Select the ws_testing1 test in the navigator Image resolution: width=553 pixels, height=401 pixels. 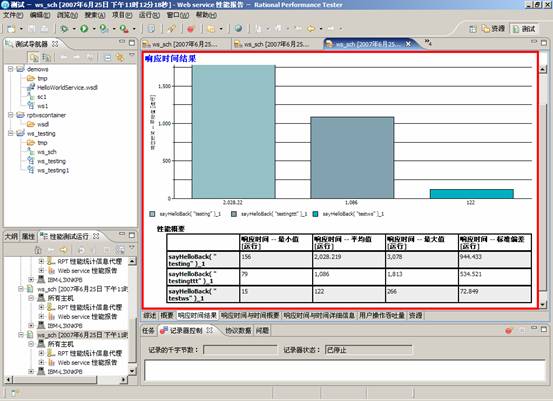coord(53,170)
